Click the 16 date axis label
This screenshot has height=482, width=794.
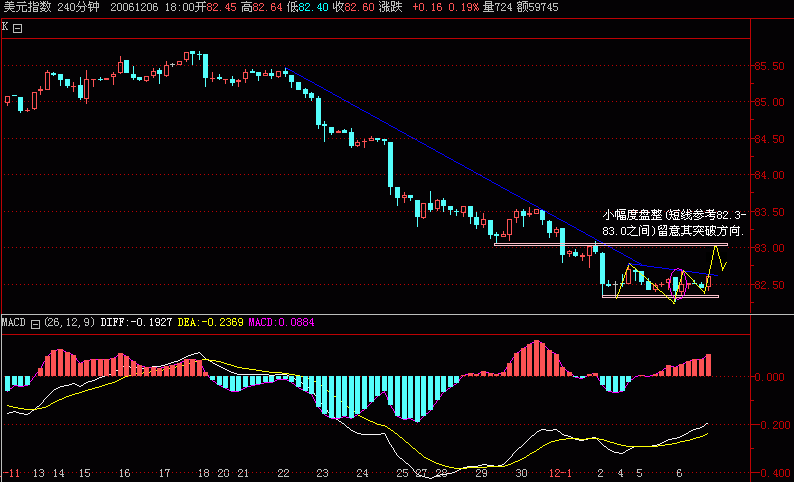pos(125,473)
